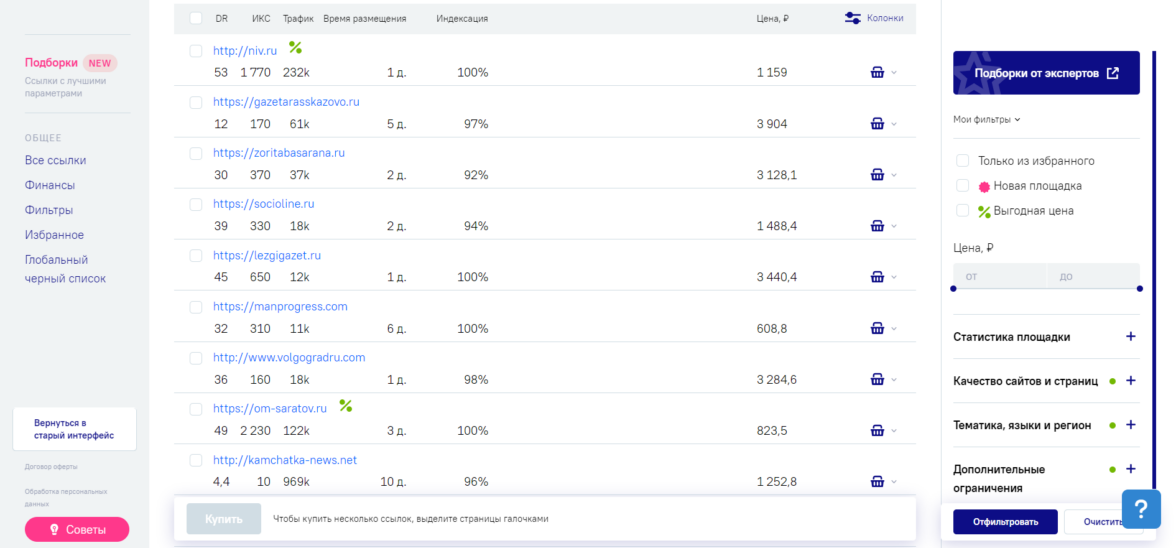The height and width of the screenshot is (548, 1176).
Task: Click the minimum price от input field
Action: pyautogui.click(x=999, y=276)
